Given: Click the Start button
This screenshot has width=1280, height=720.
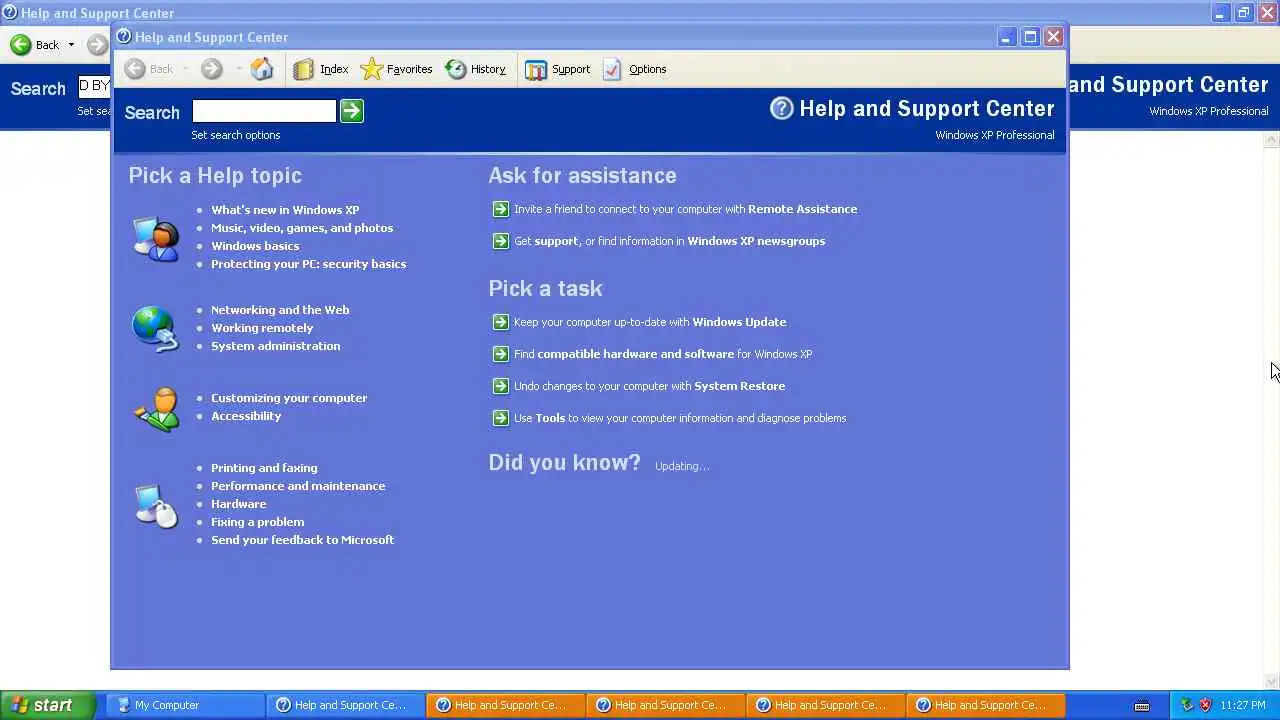Looking at the screenshot, I should point(48,705).
